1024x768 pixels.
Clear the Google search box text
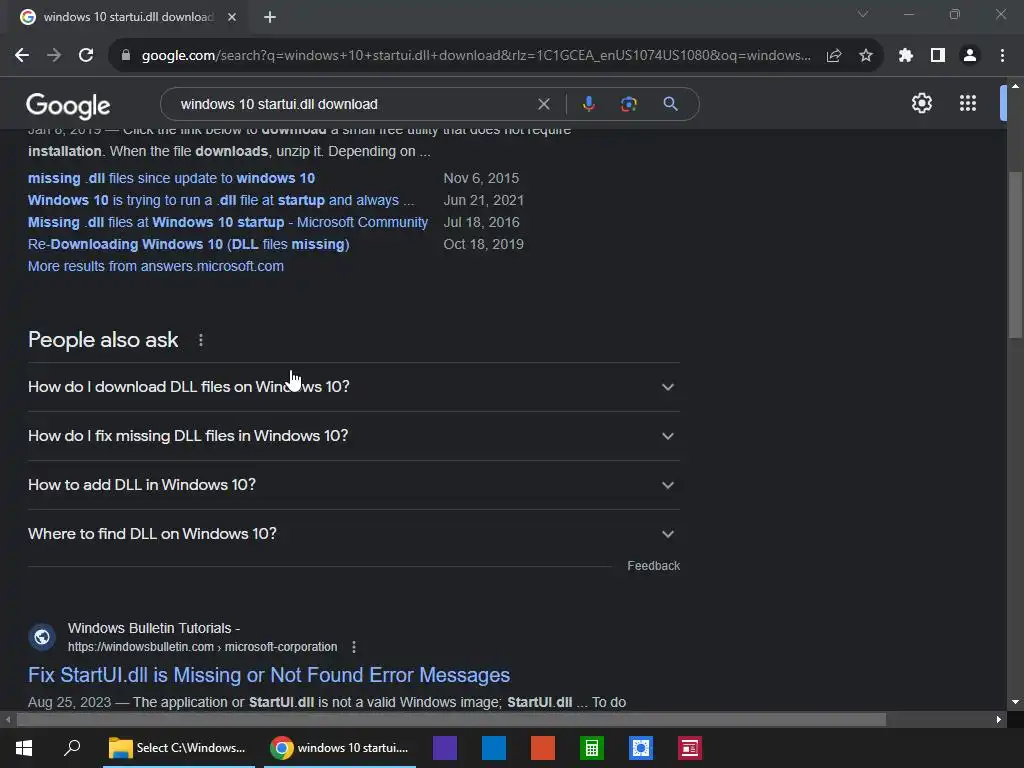pos(543,104)
